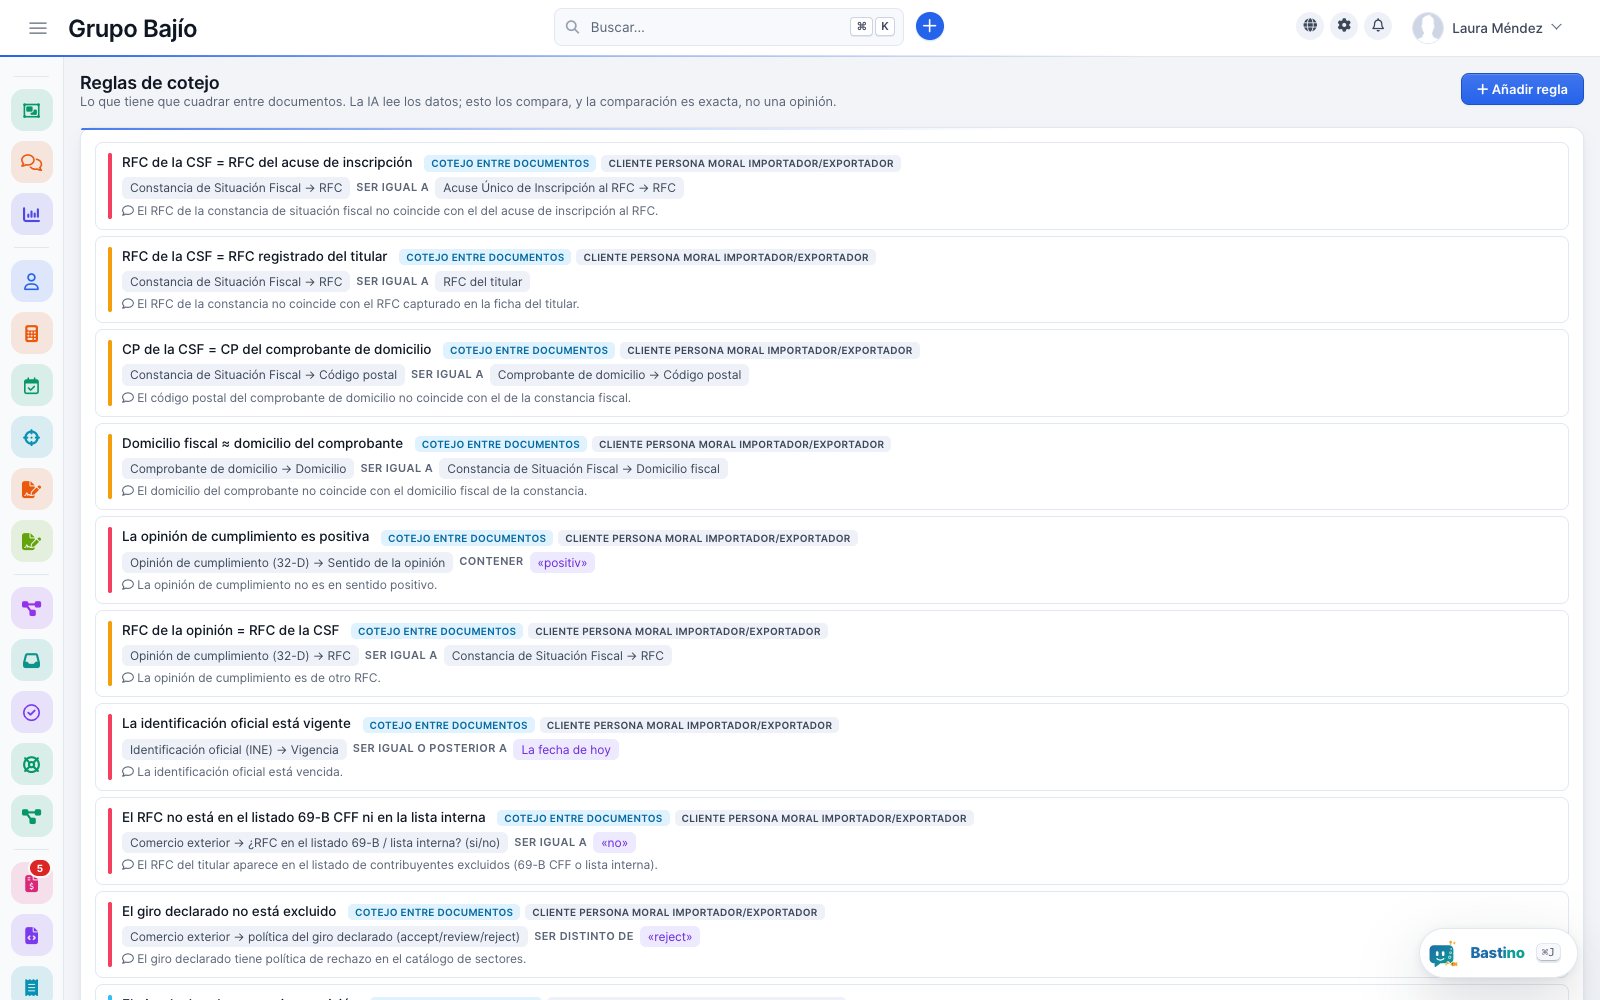This screenshot has height=1000, width=1600.
Task: Open rule 'La opinión de cumplimiento es positiva'
Action: (832, 560)
